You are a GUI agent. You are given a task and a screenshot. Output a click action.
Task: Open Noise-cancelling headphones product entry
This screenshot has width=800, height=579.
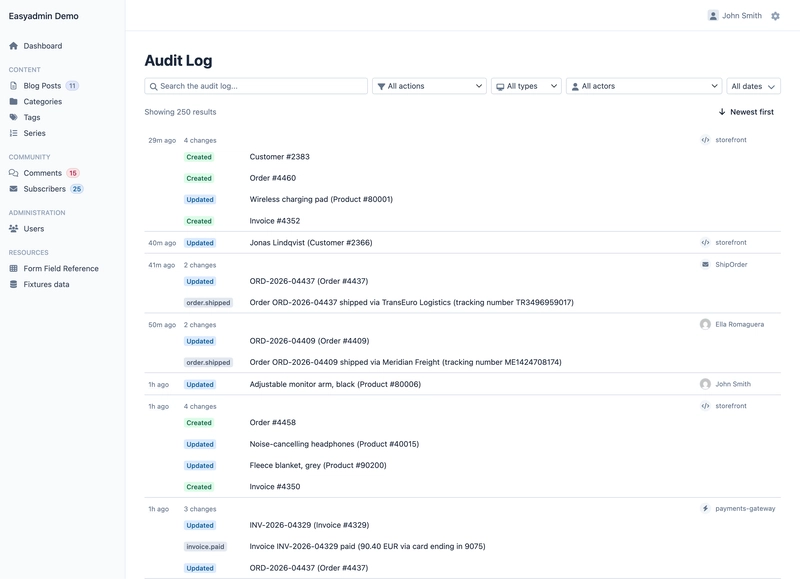tap(334, 444)
